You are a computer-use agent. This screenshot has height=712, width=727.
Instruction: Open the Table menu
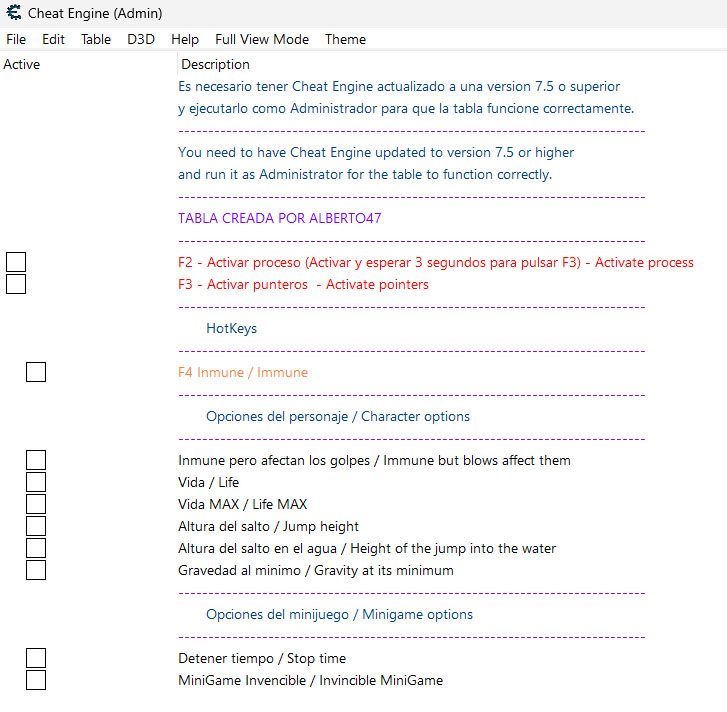tap(96, 39)
